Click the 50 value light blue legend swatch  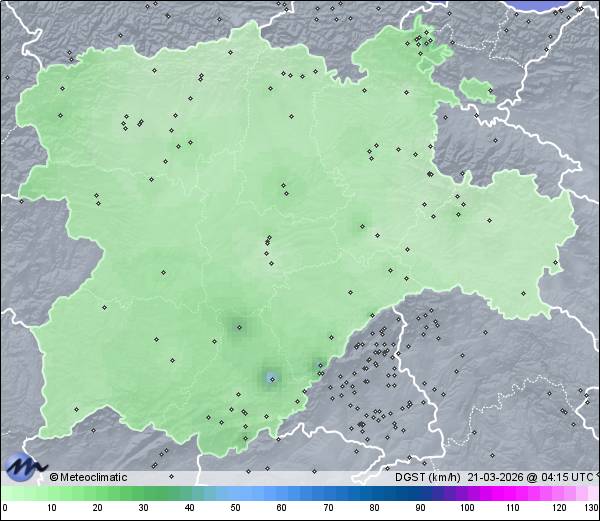coord(236,494)
